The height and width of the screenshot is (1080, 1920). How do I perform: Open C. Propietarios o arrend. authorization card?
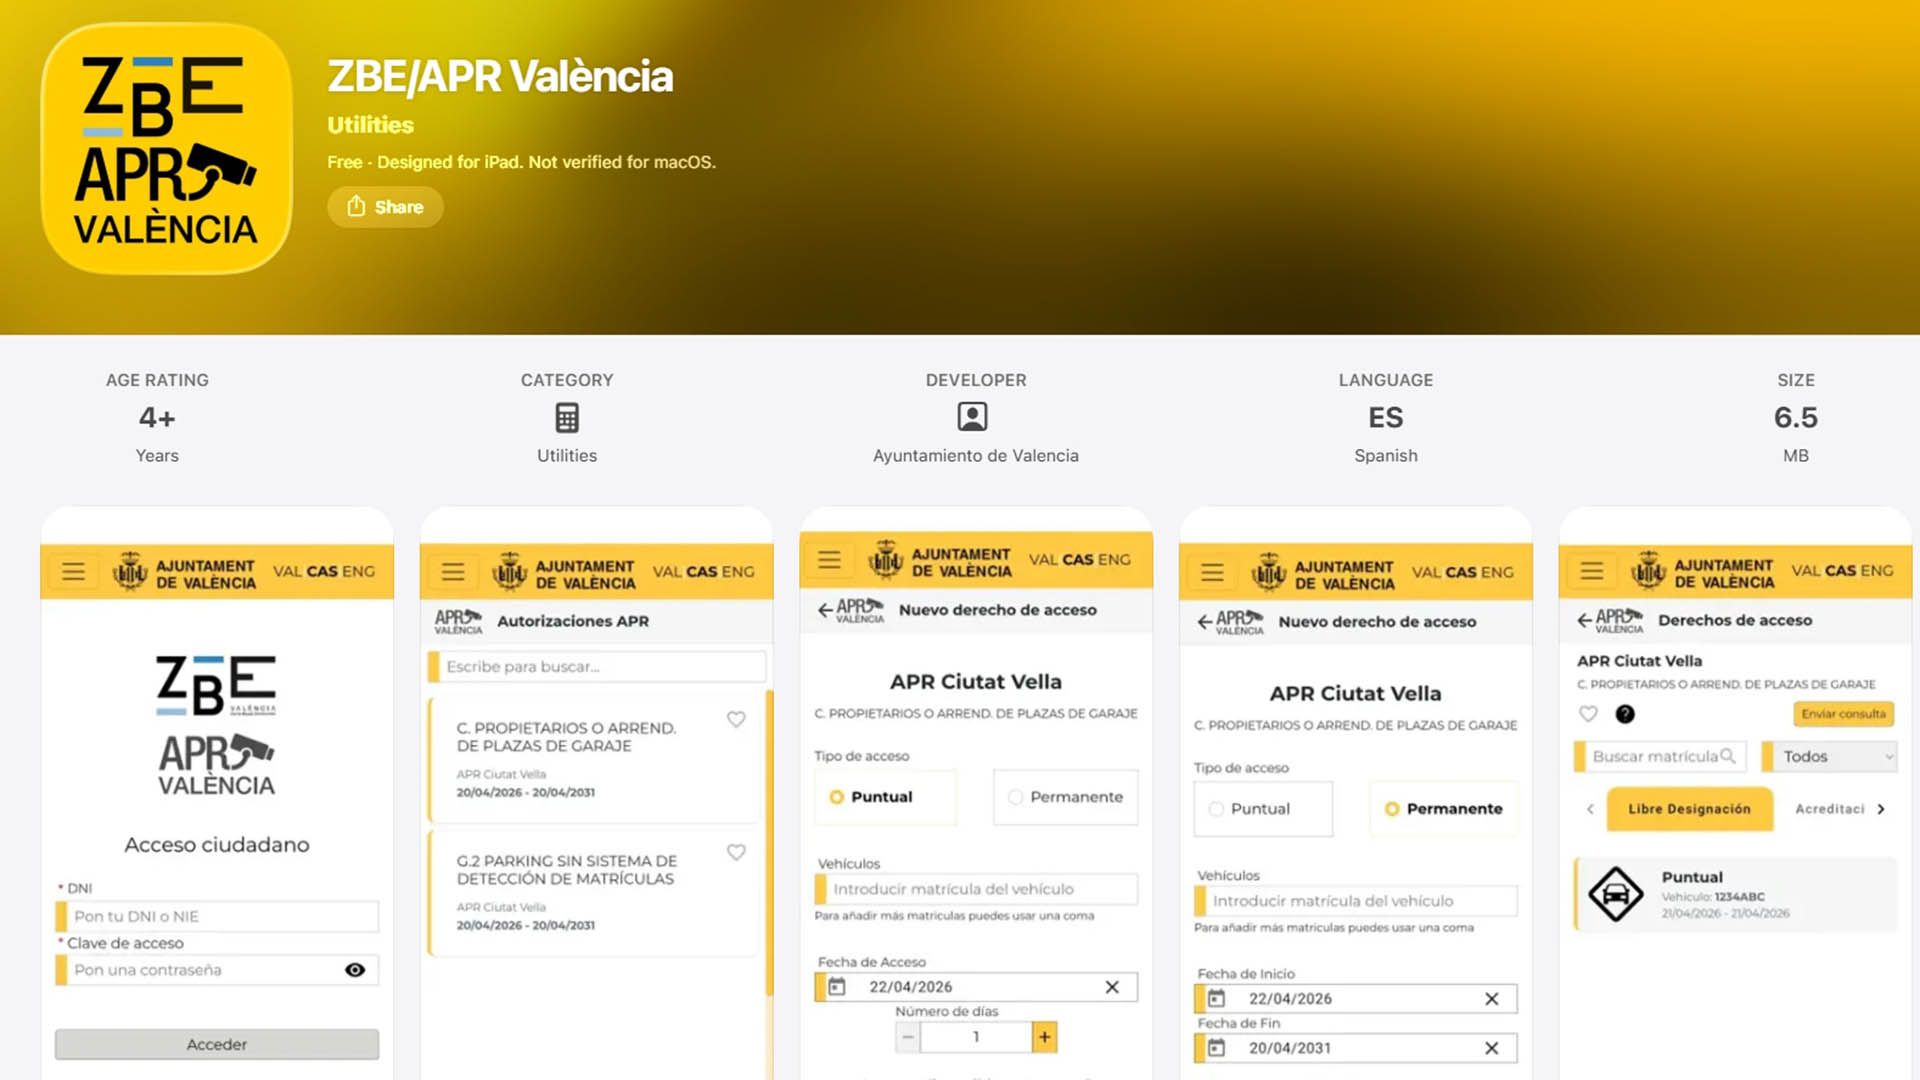point(594,760)
